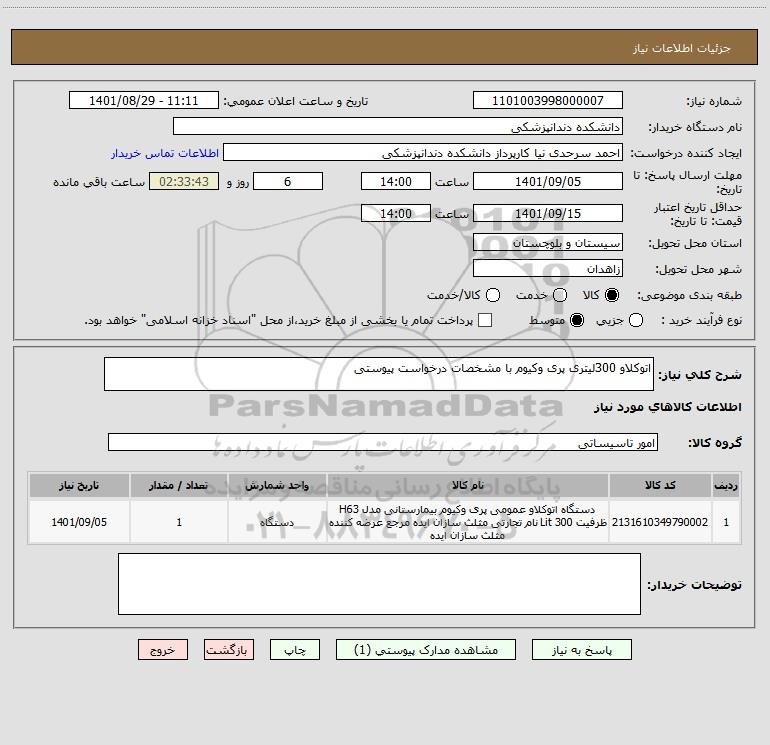Image resolution: width=770 pixels, height=745 pixels.
Task: Click the کد کالا column header
Action: pyautogui.click(x=660, y=486)
